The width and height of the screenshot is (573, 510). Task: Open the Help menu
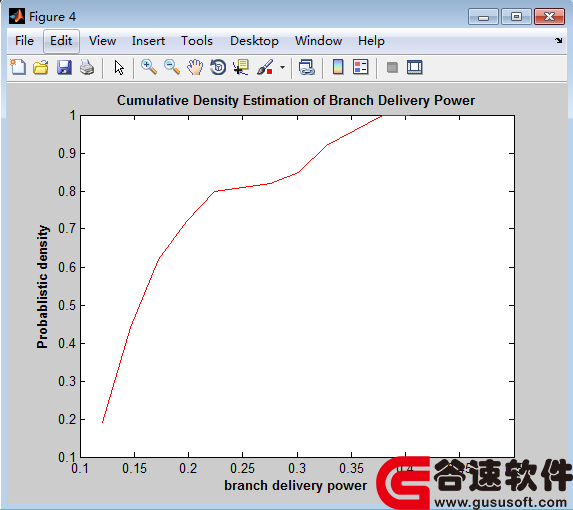click(371, 41)
